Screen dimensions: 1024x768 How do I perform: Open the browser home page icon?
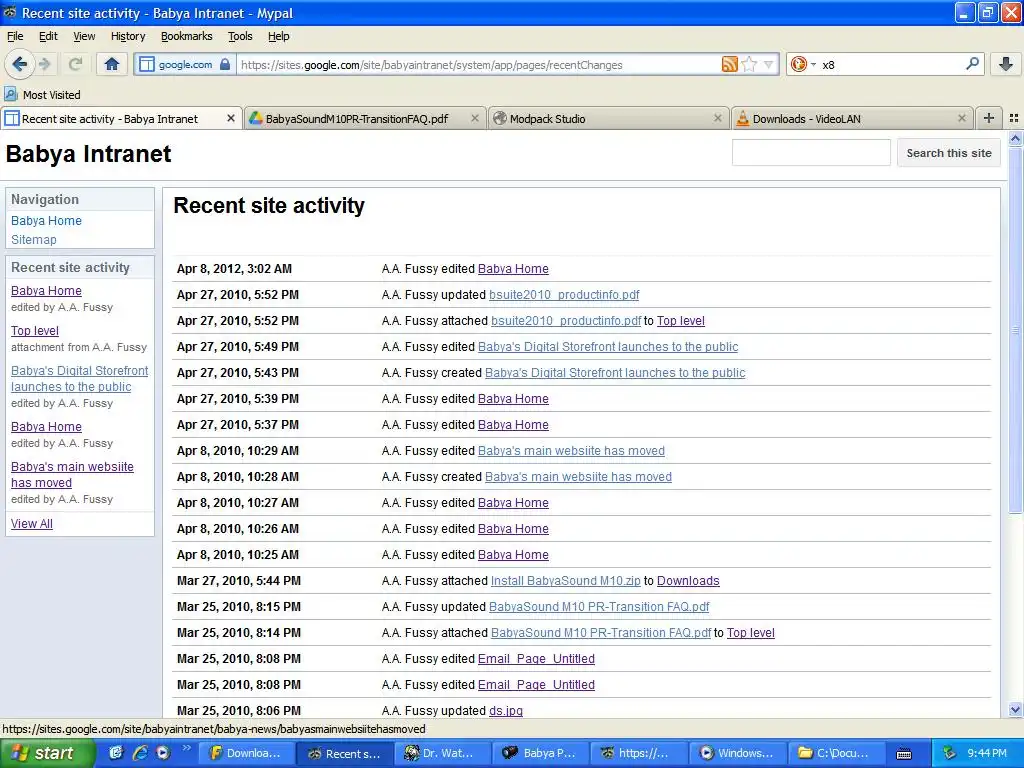point(112,64)
